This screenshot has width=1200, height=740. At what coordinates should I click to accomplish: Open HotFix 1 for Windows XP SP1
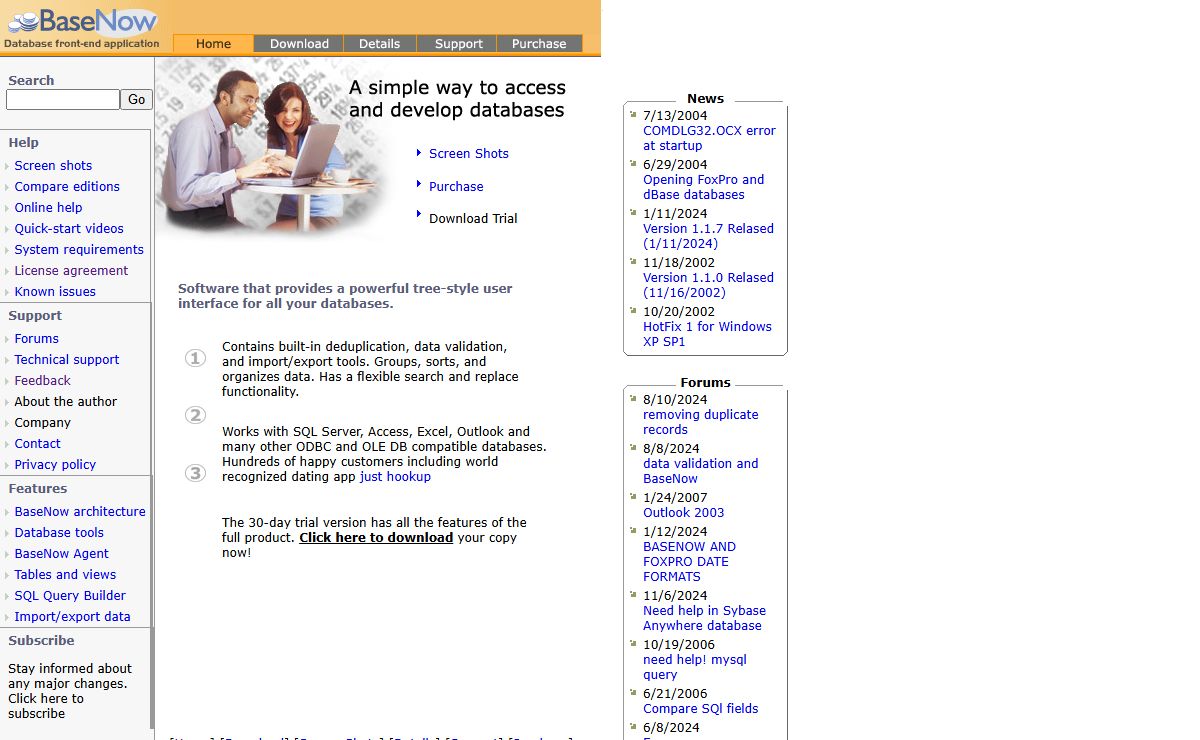click(707, 334)
